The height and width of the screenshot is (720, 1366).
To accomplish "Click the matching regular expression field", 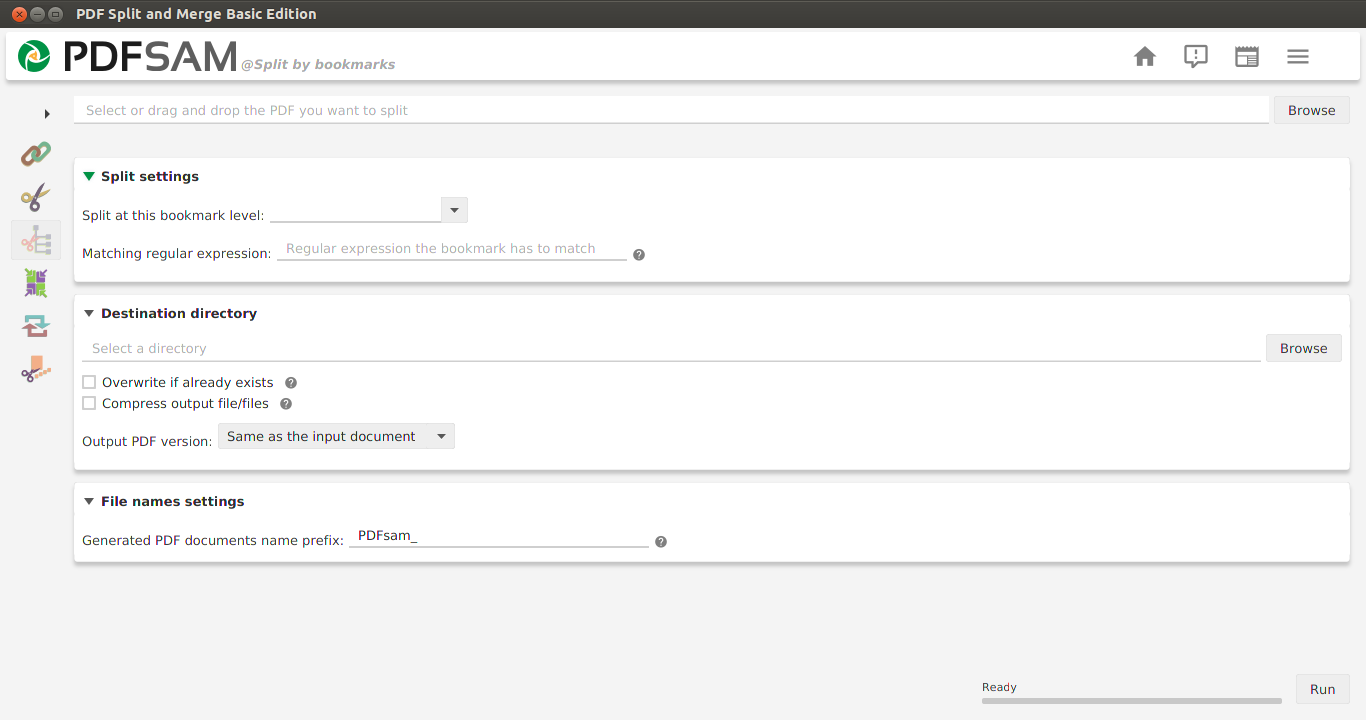I will coord(452,249).
